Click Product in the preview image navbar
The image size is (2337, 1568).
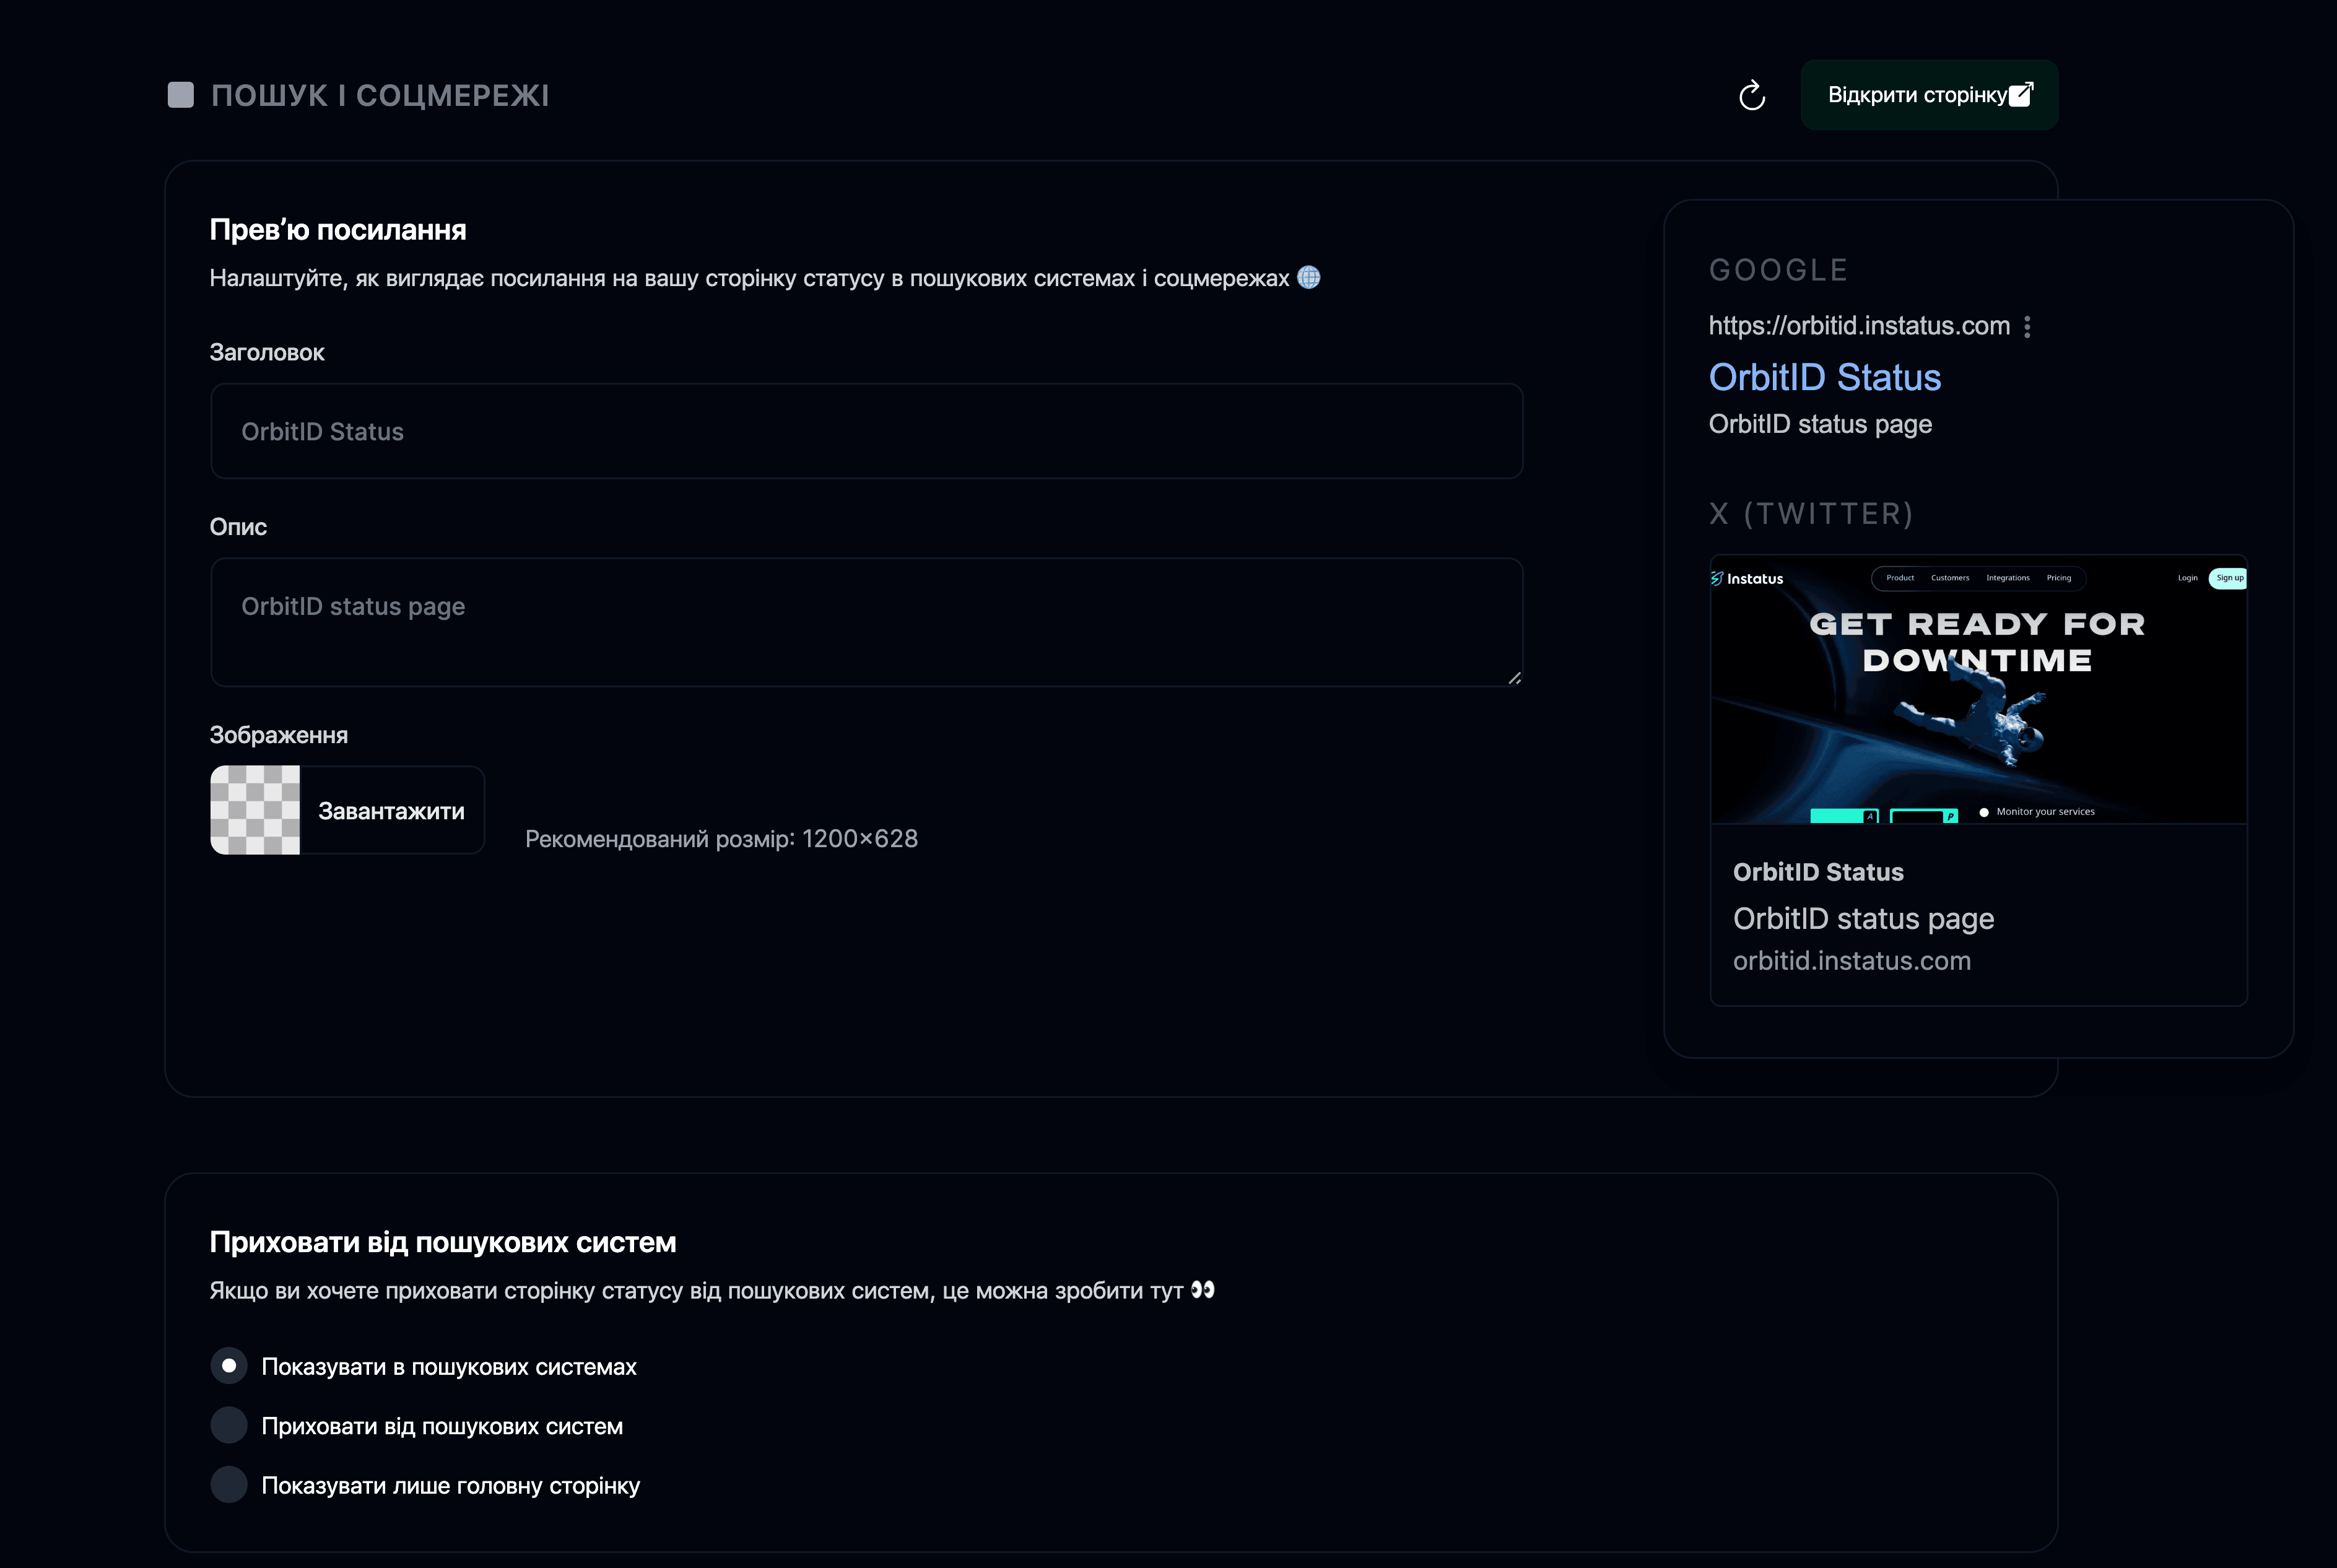point(1900,578)
